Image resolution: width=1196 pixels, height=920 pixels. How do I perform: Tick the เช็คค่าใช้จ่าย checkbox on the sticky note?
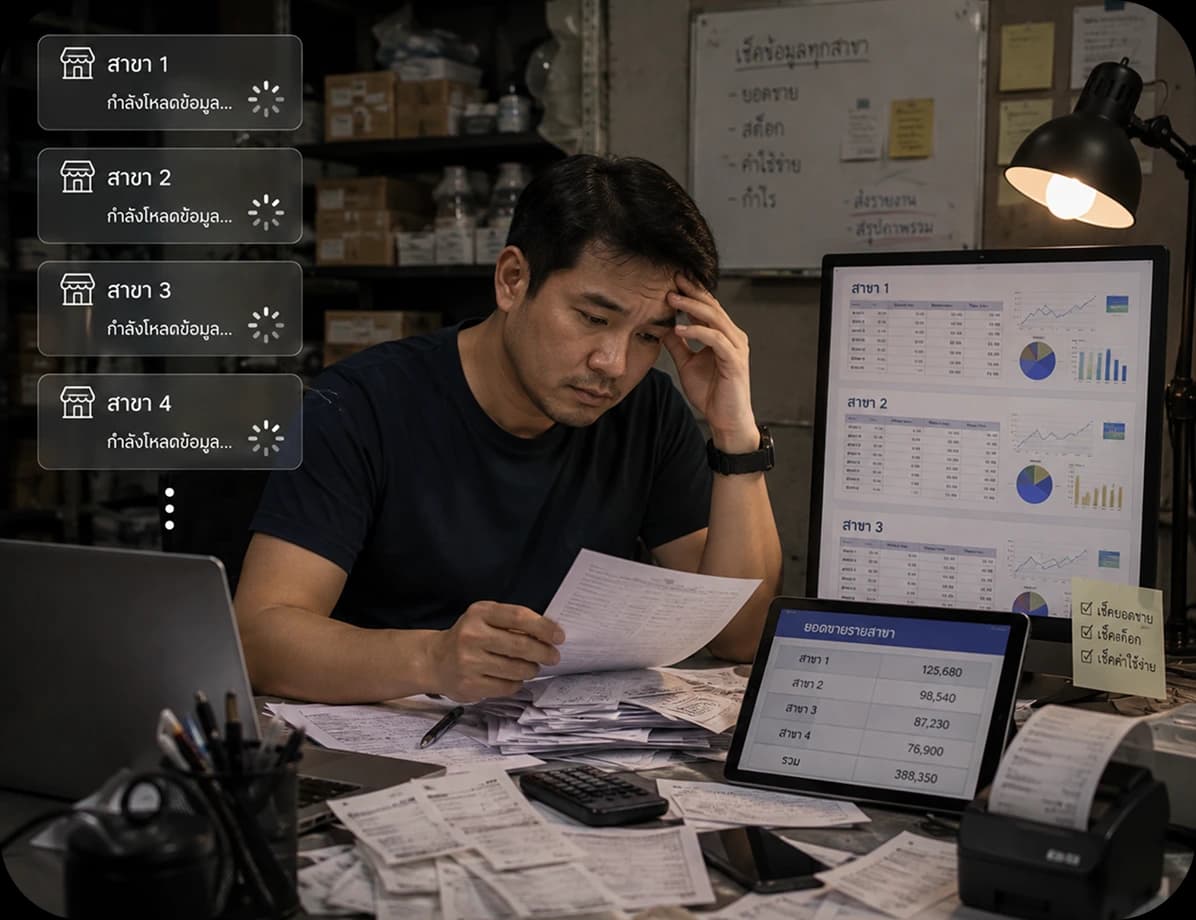coord(1087,655)
